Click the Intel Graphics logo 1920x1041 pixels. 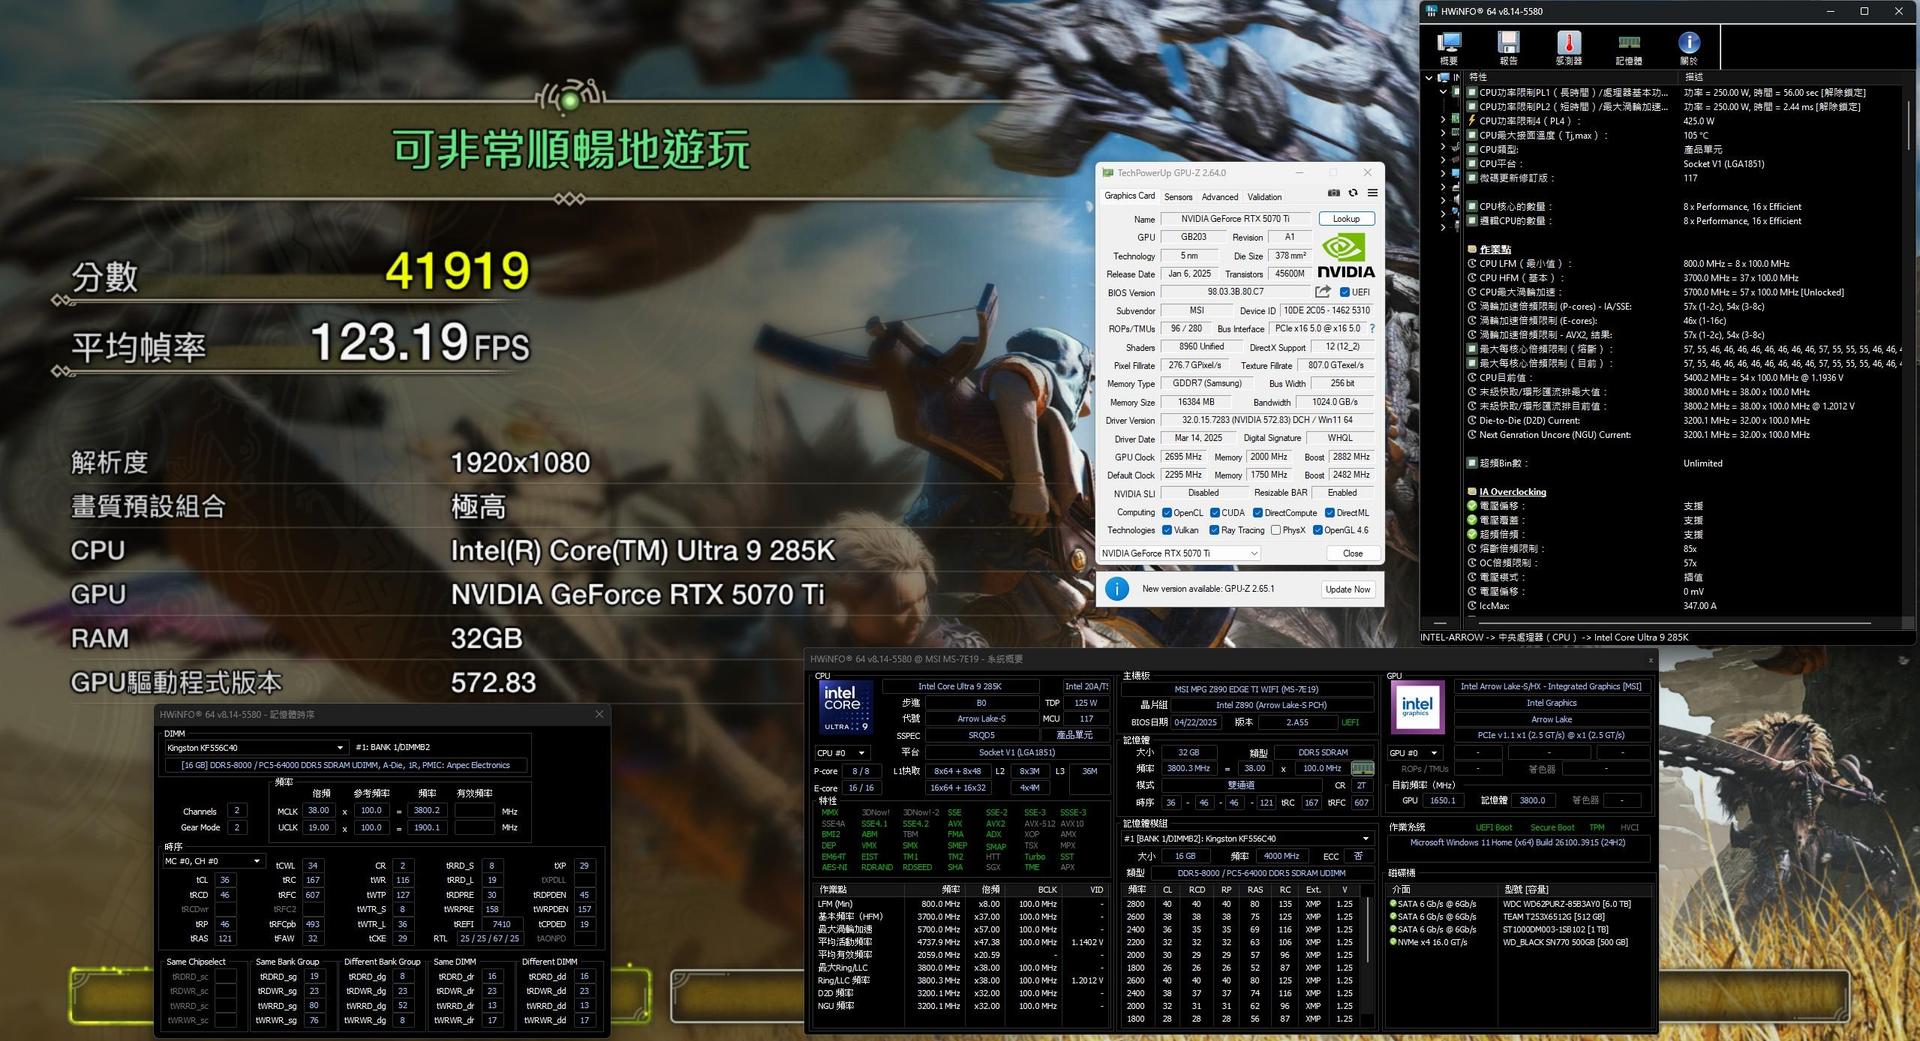[x=1417, y=707]
